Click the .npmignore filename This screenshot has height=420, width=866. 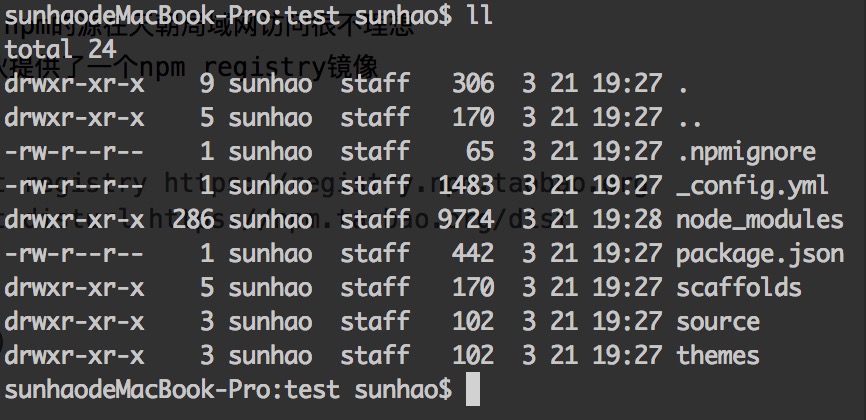tap(746, 152)
